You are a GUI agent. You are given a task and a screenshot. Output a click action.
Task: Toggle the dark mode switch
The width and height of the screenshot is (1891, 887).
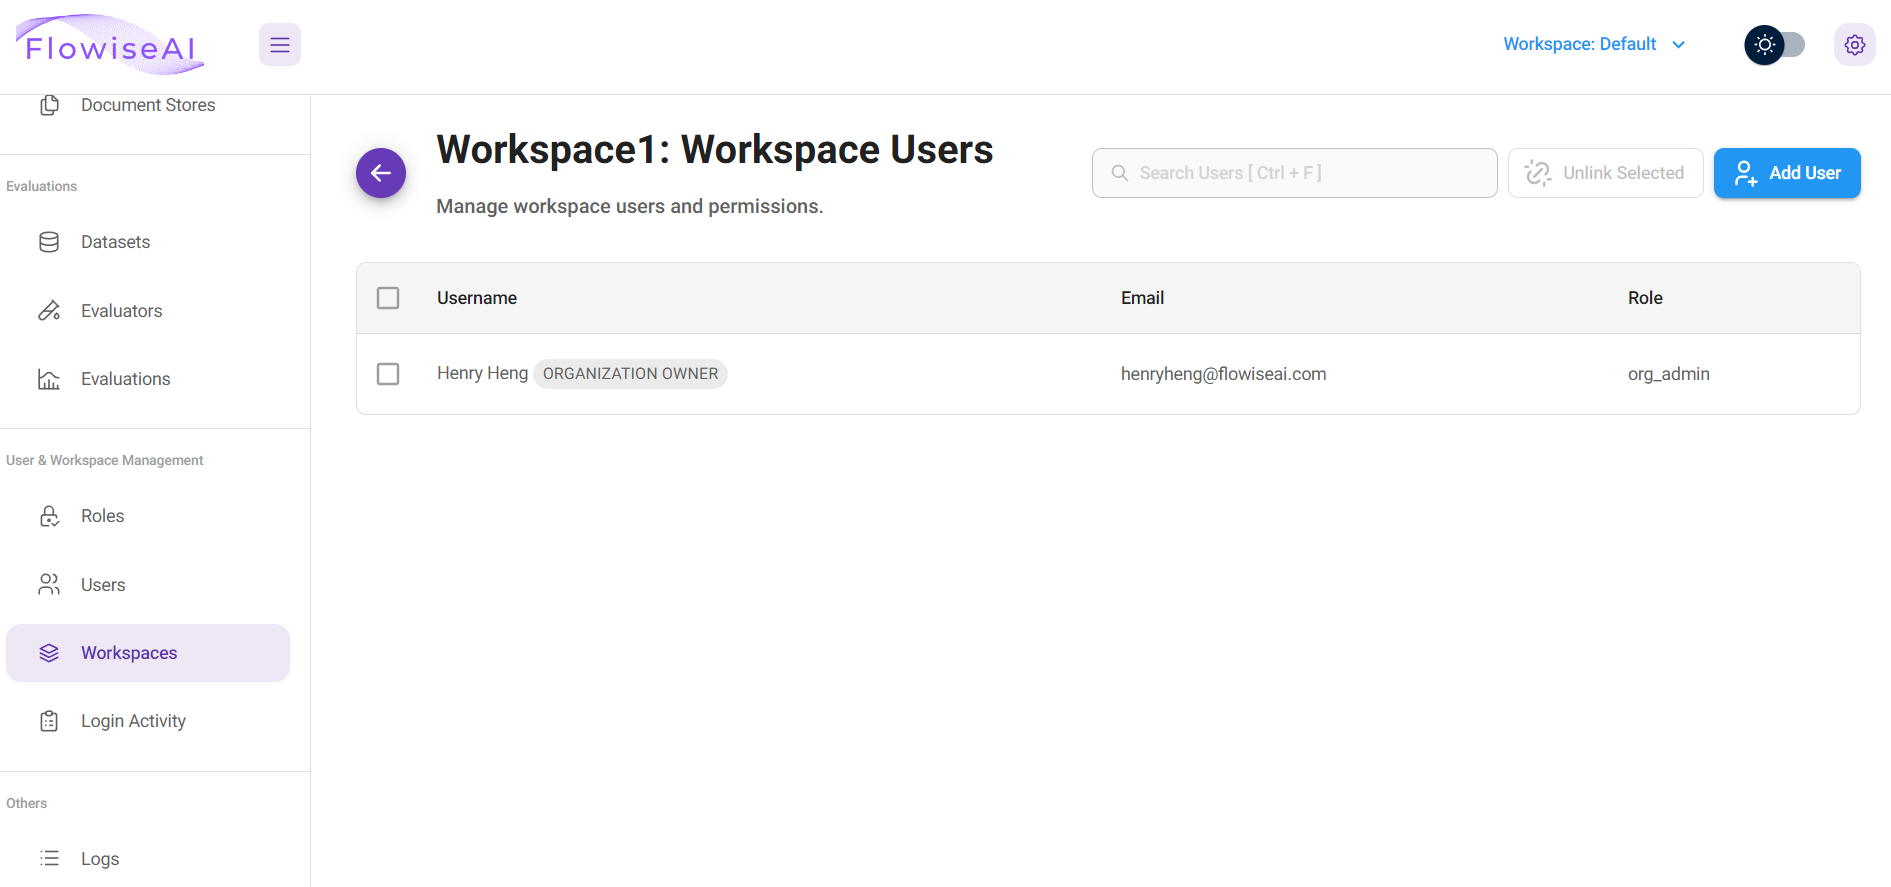[1775, 45]
